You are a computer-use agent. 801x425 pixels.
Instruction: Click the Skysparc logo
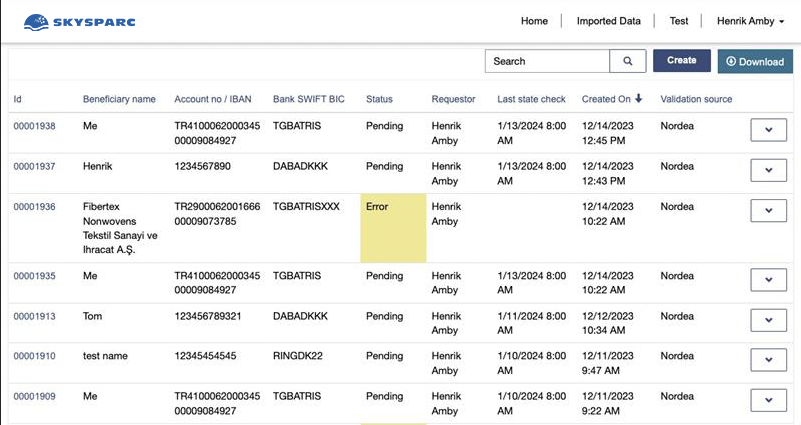pyautogui.click(x=79, y=22)
